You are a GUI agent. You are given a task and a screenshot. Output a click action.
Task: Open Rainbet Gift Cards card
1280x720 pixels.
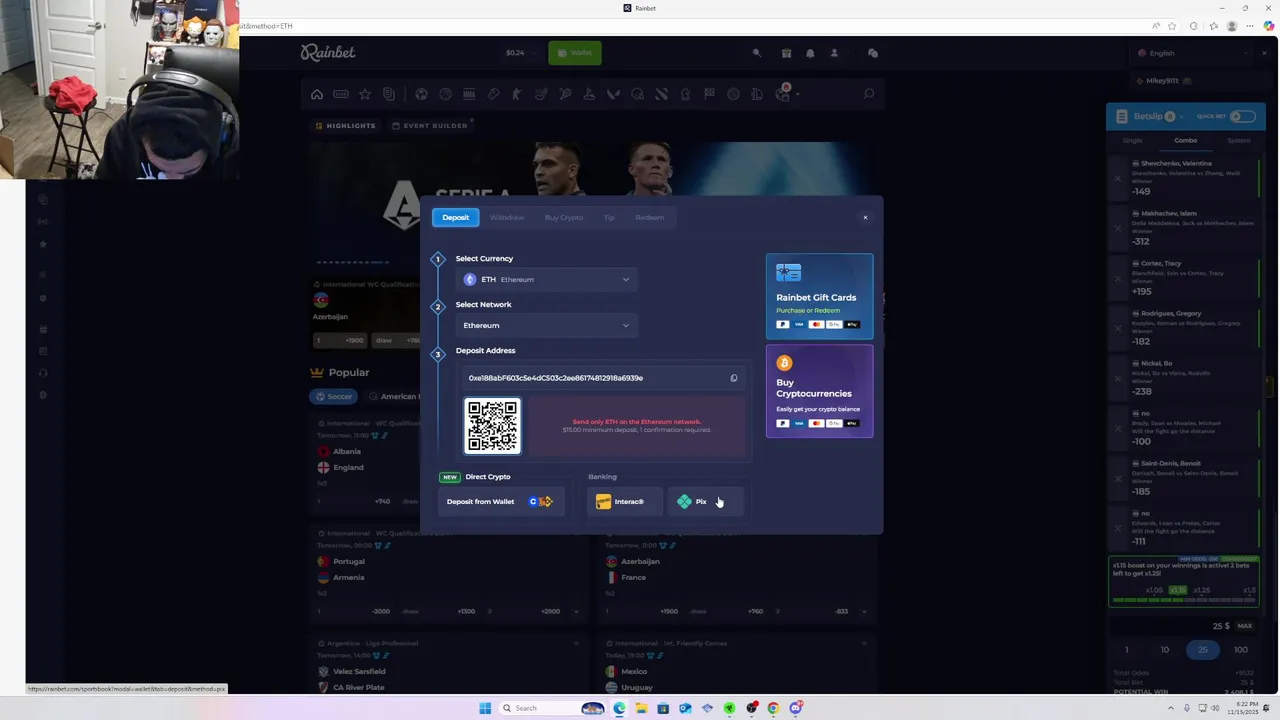click(819, 296)
